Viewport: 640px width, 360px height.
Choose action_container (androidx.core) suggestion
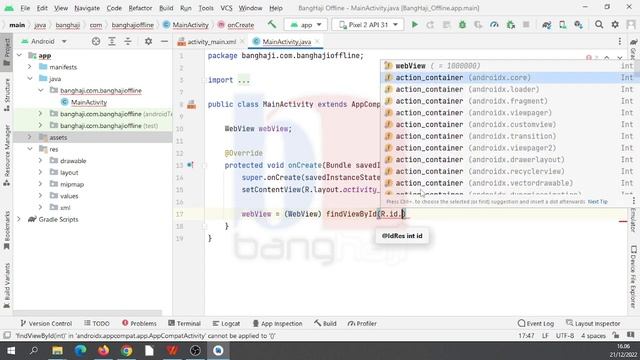[508, 78]
